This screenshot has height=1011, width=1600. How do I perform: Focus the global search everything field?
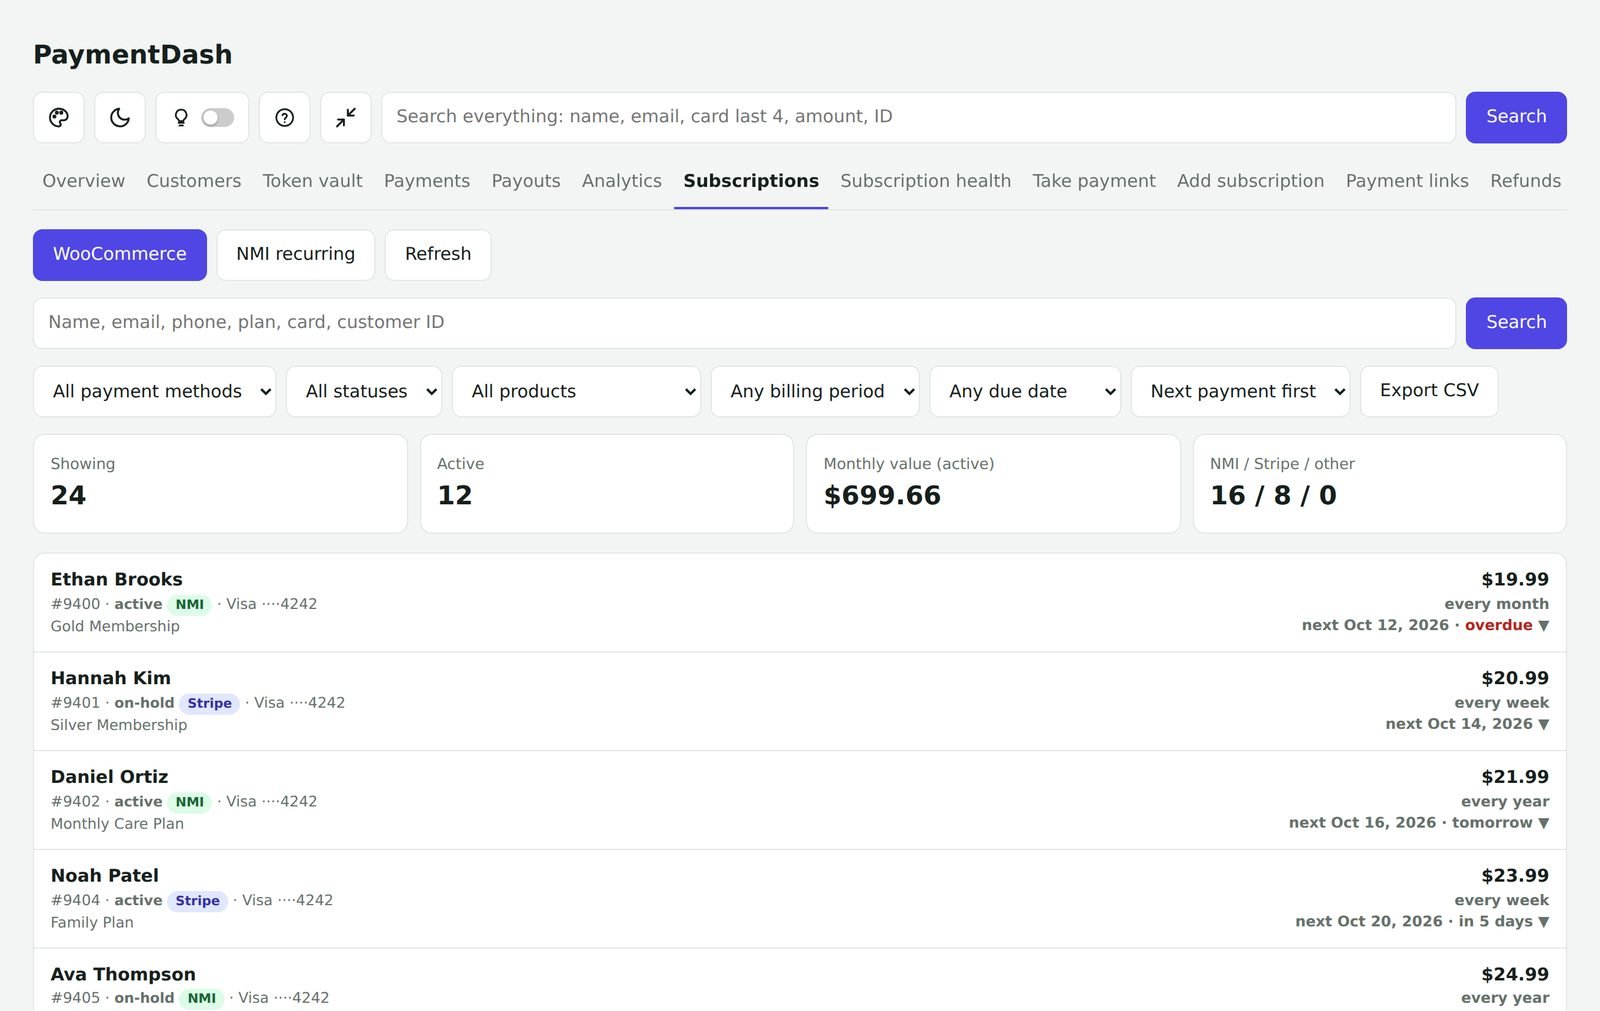click(x=918, y=118)
